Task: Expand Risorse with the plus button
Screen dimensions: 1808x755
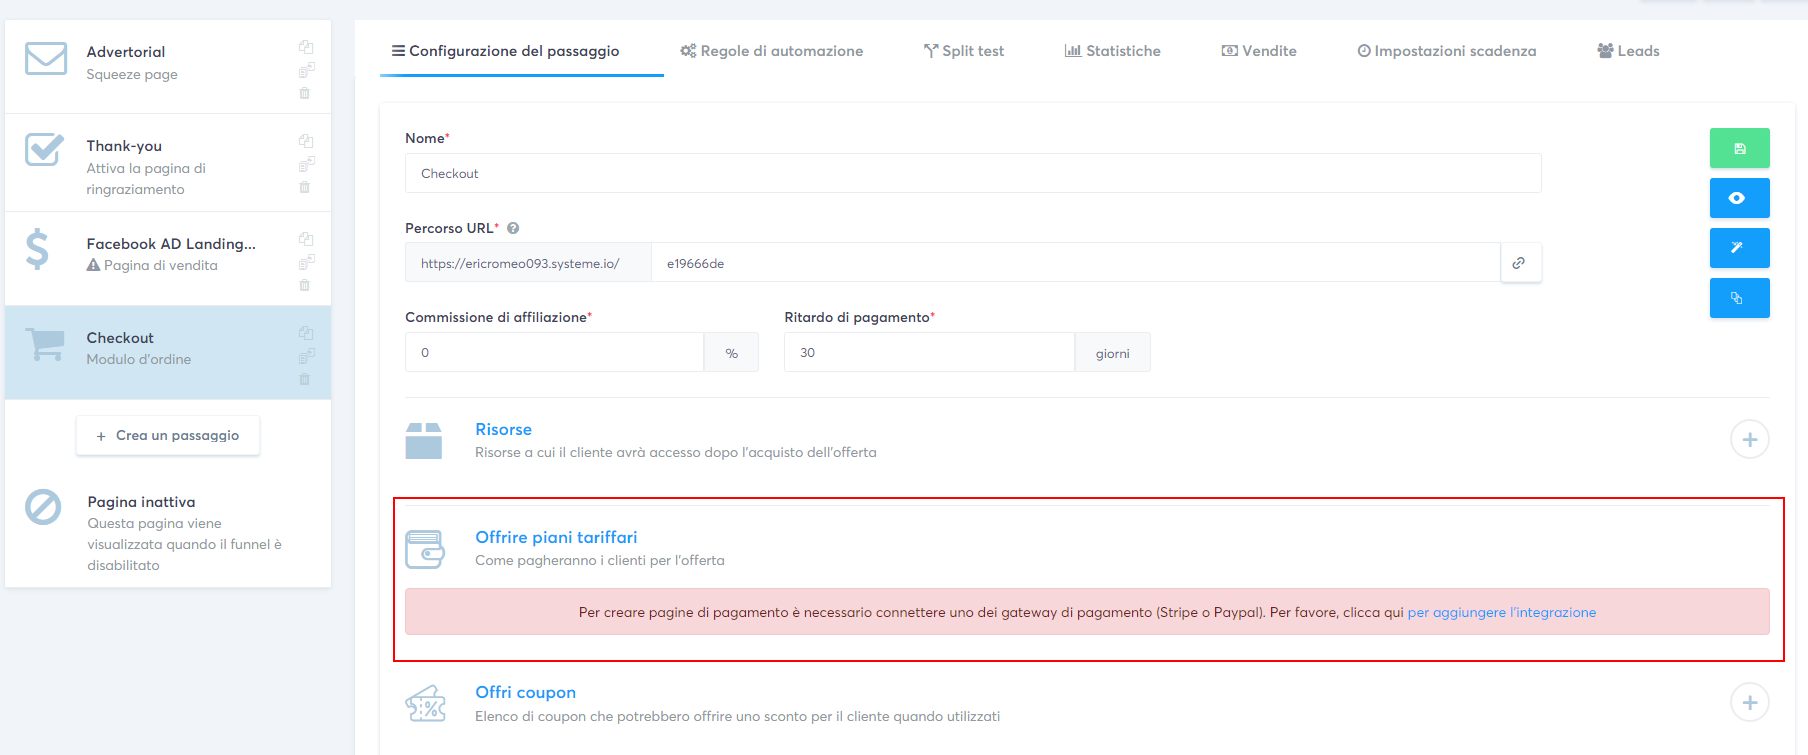Action: pyautogui.click(x=1750, y=439)
